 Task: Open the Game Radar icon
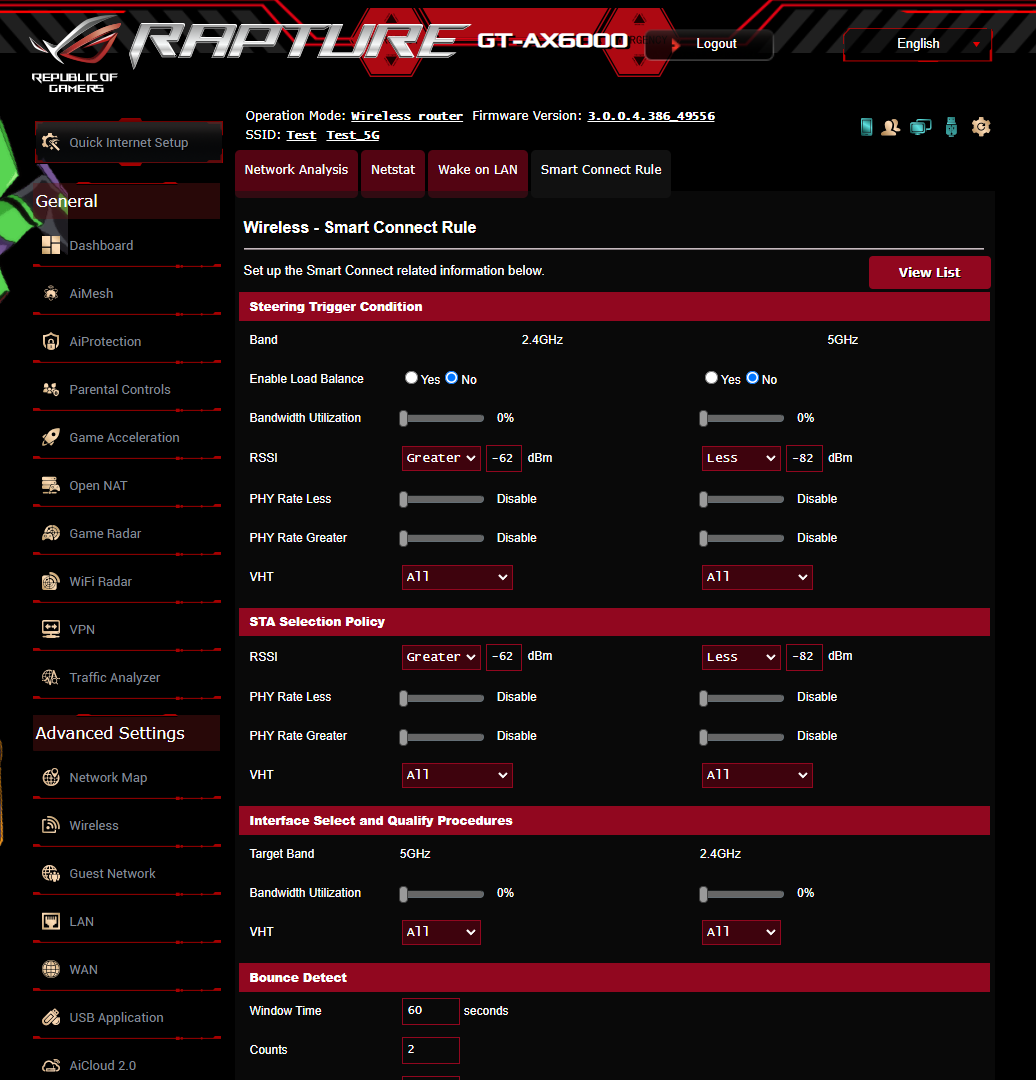[51, 533]
